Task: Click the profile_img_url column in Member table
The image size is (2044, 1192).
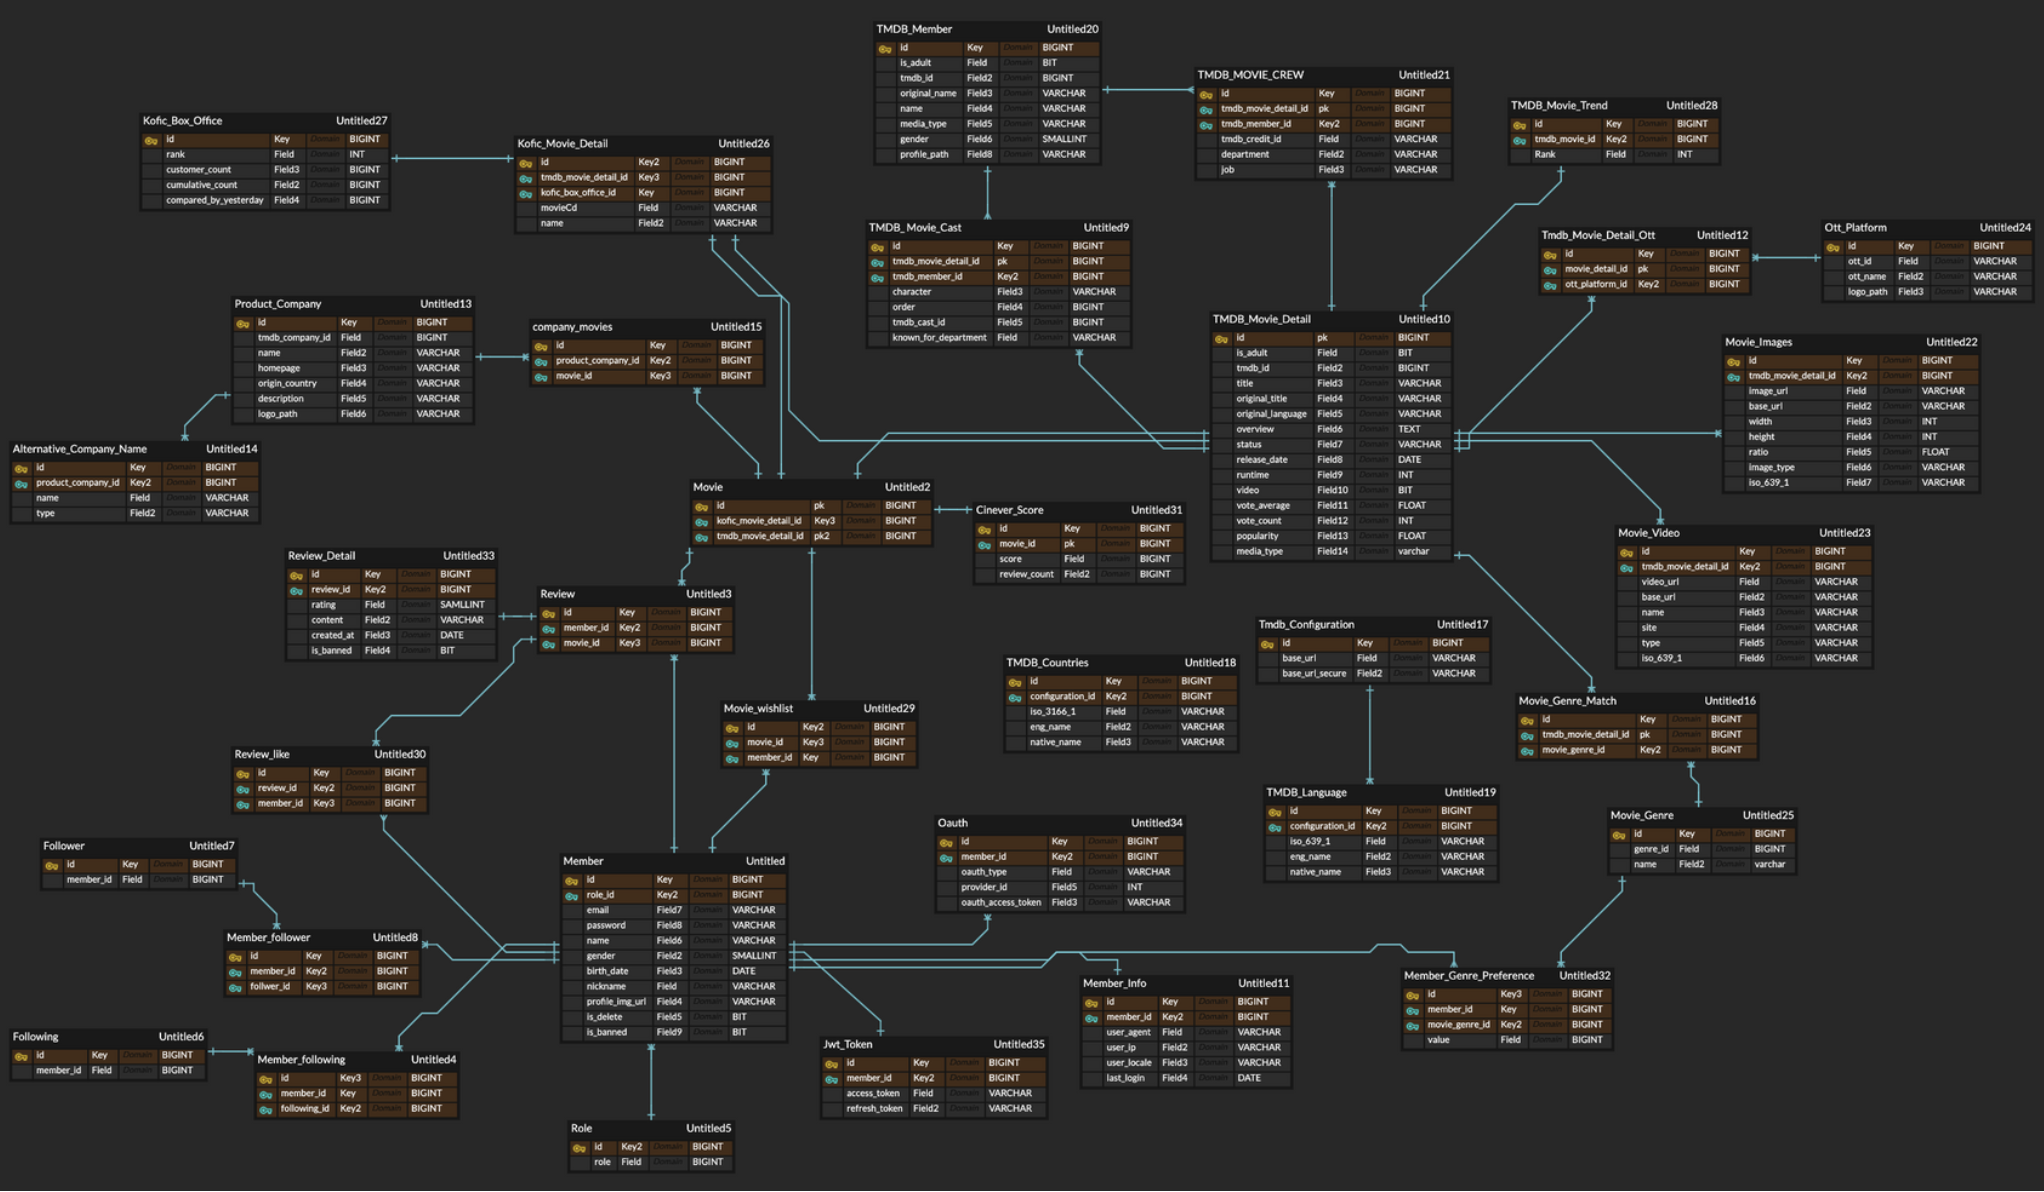Action: point(615,1002)
